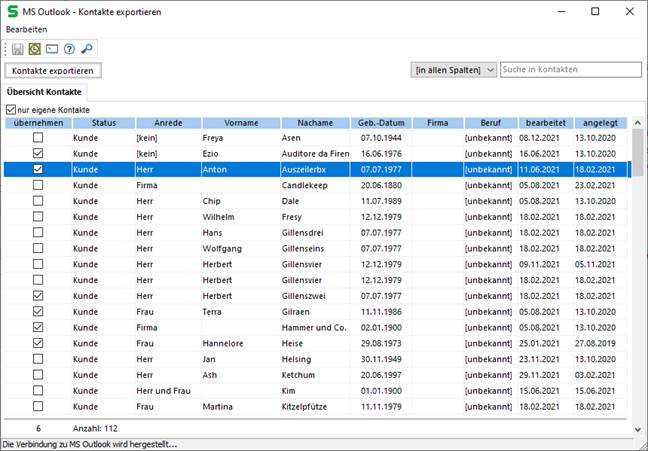Click the card window icon in toolbar
Image resolution: width=648 pixels, height=451 pixels.
pos(52,48)
